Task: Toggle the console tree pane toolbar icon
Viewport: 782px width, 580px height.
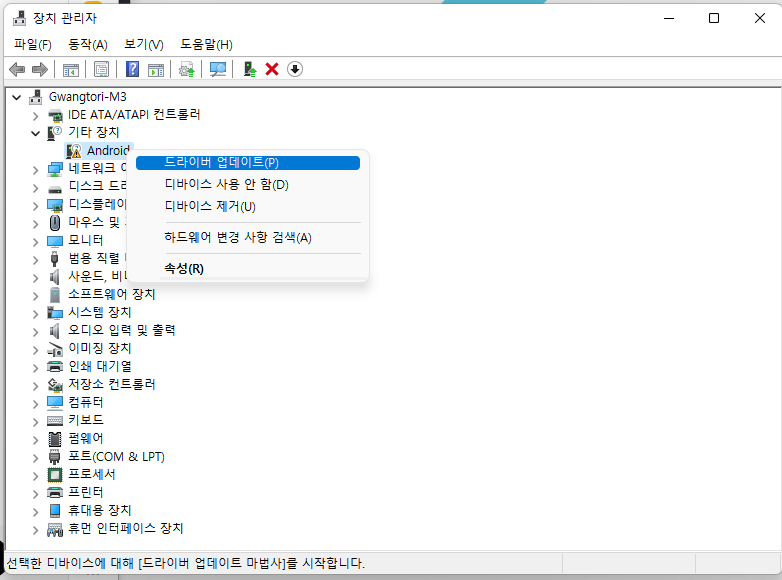Action: [x=71, y=70]
